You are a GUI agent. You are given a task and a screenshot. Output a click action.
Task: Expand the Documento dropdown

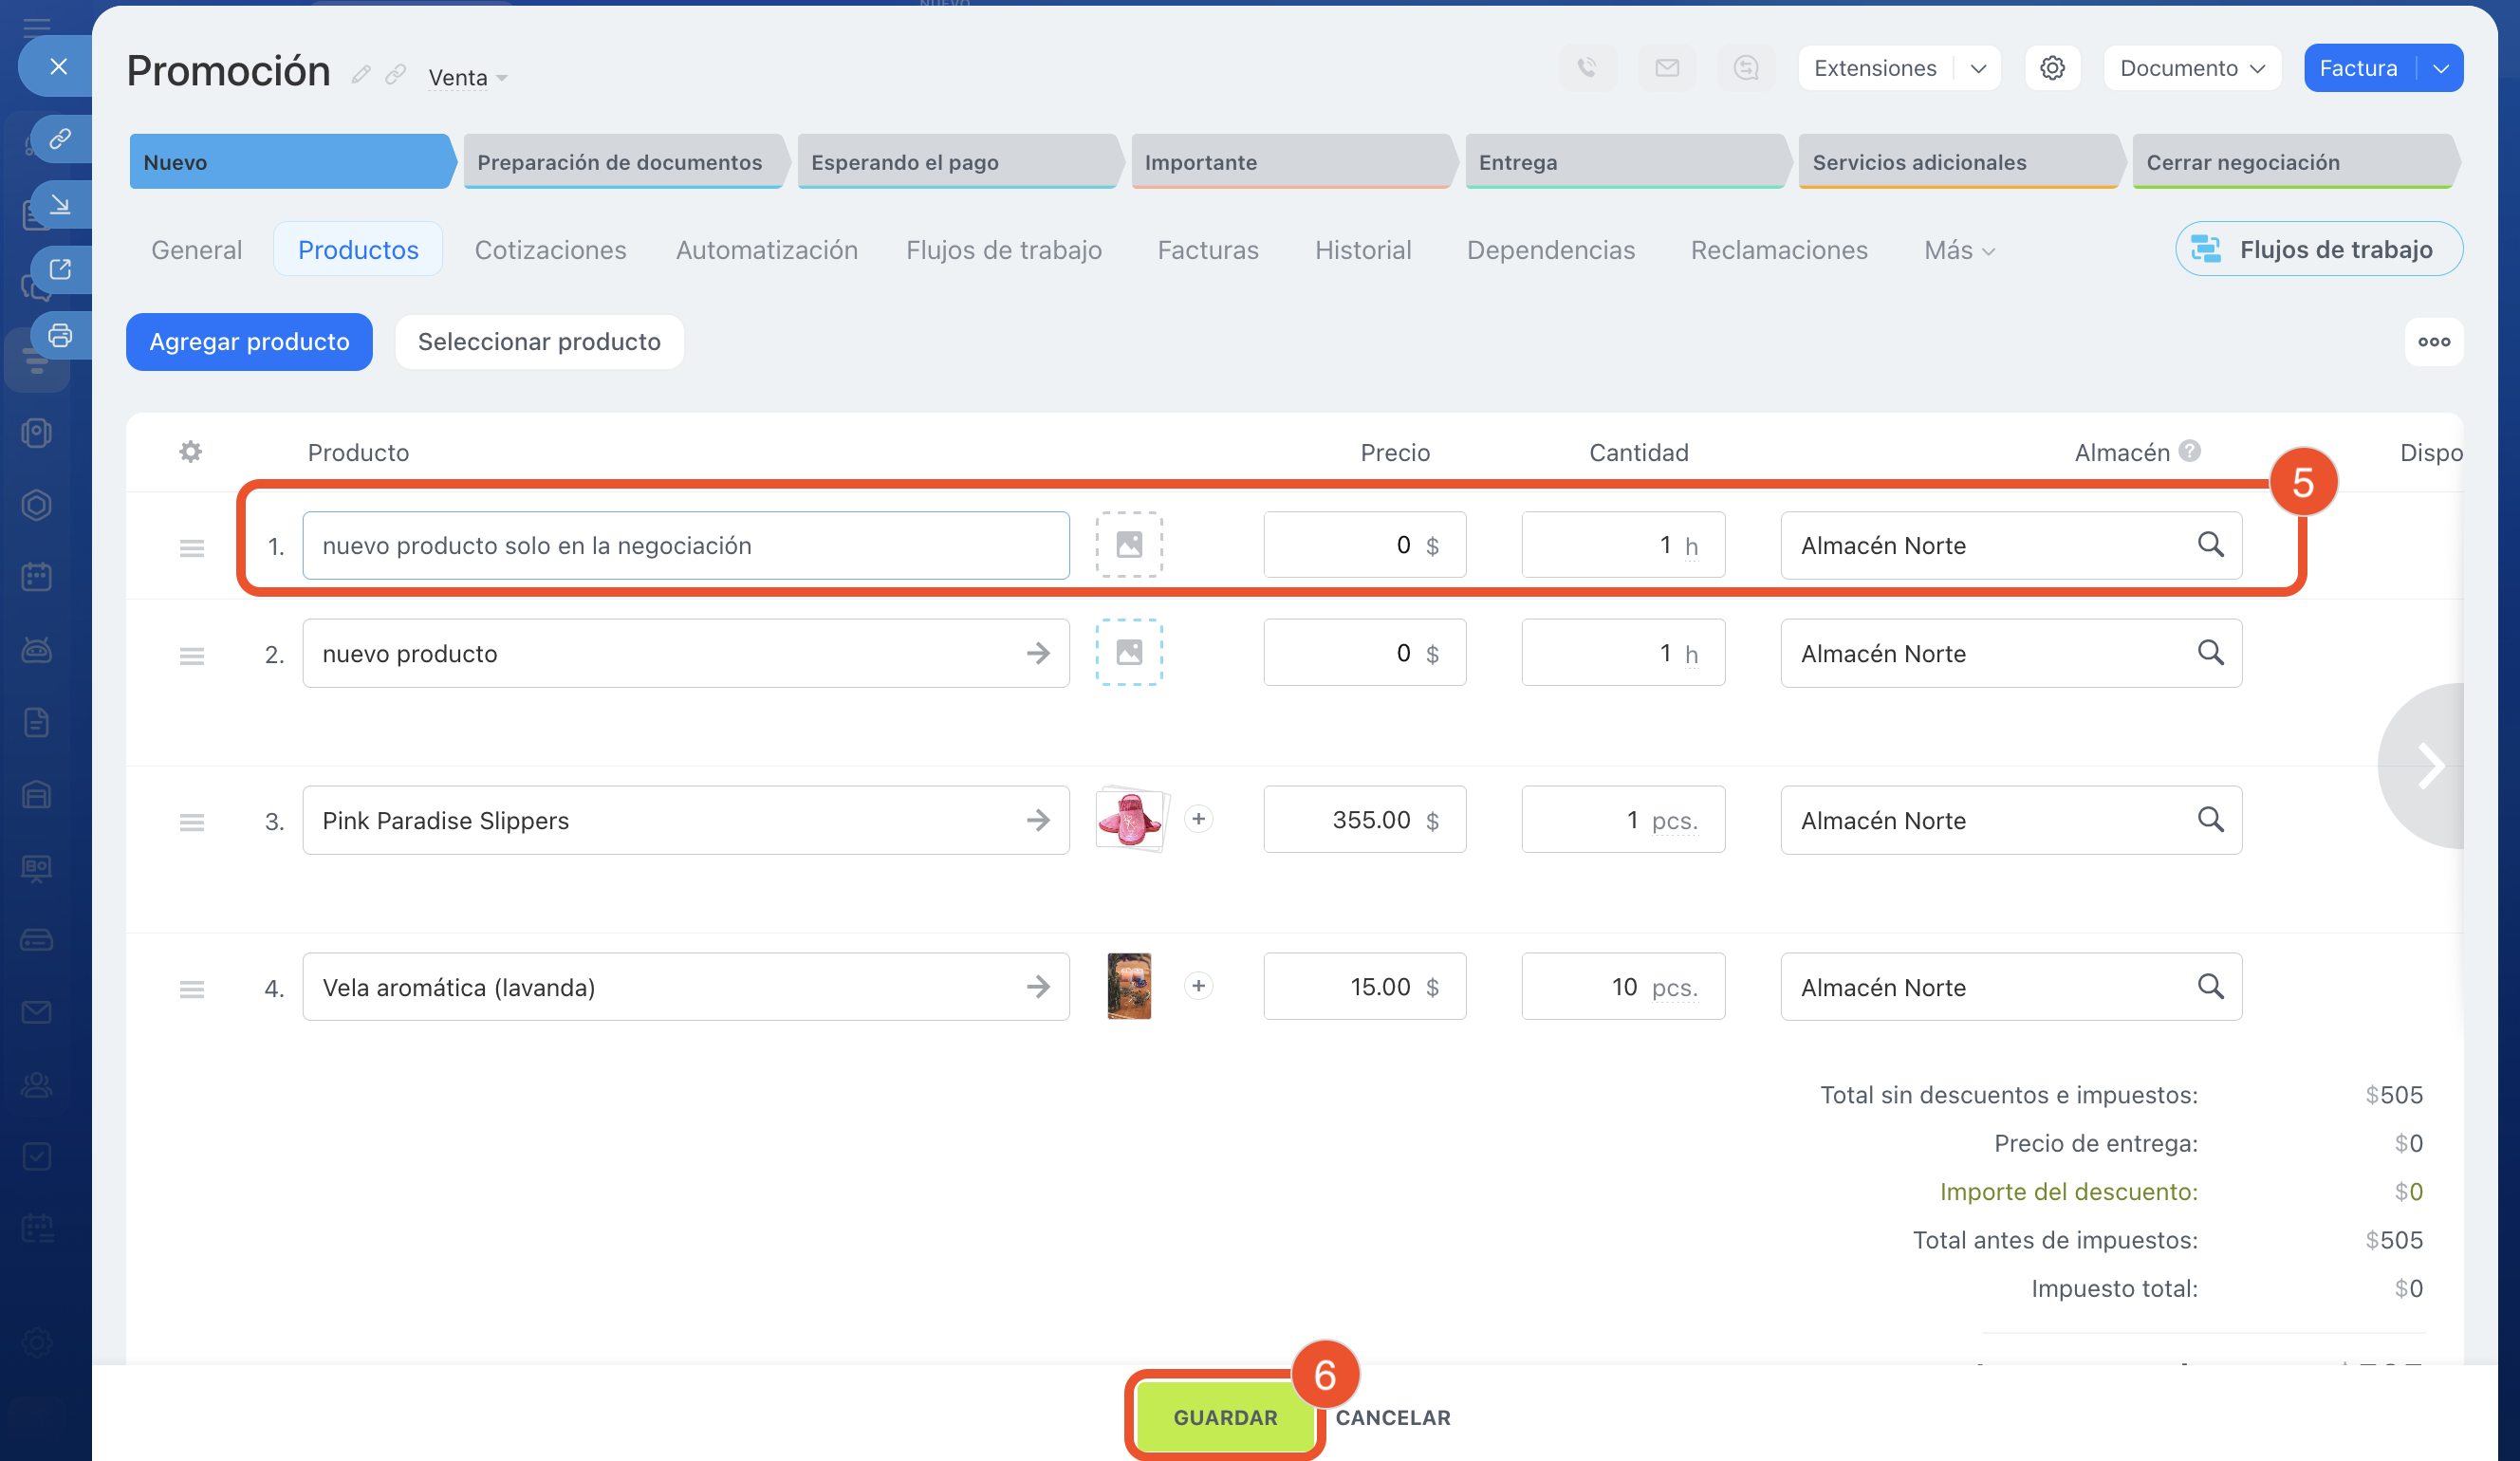[2191, 68]
